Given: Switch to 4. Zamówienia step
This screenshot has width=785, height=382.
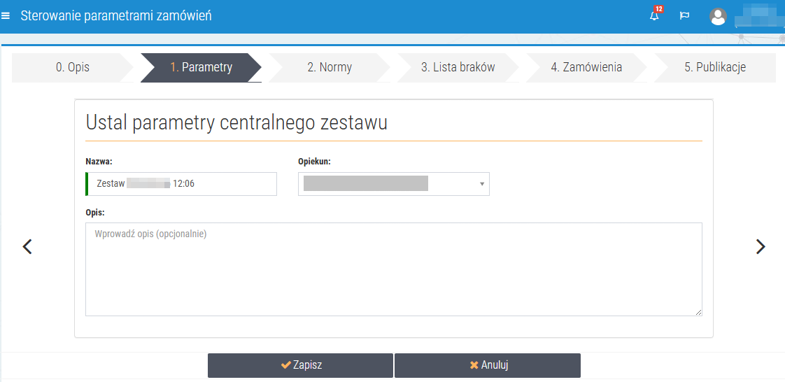Looking at the screenshot, I should tap(586, 68).
